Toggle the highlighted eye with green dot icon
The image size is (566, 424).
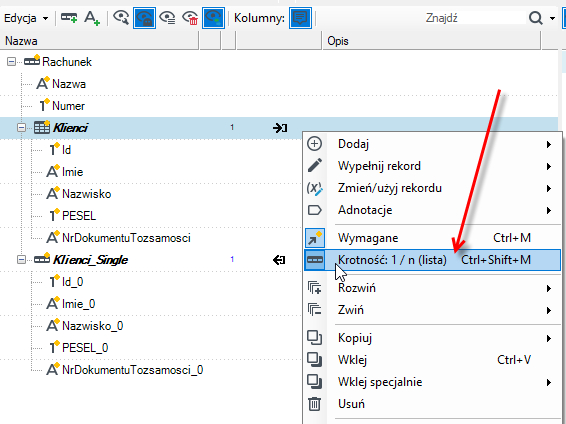coord(213,18)
